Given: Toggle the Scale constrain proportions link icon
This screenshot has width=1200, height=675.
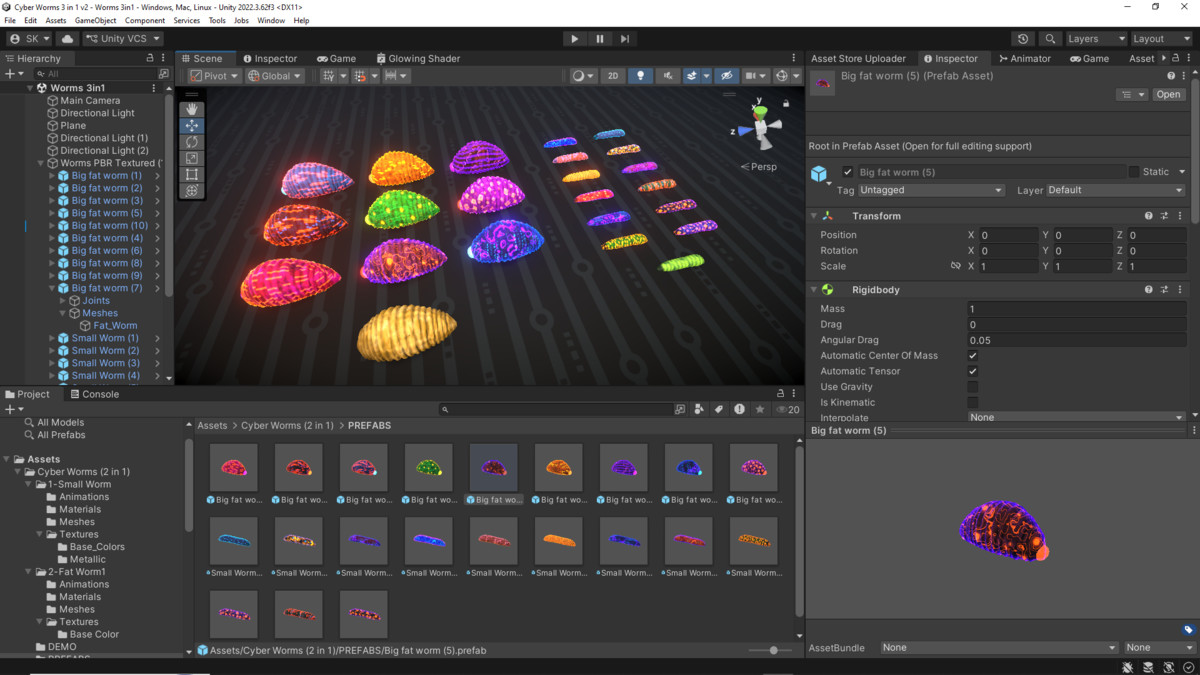Looking at the screenshot, I should point(955,267).
